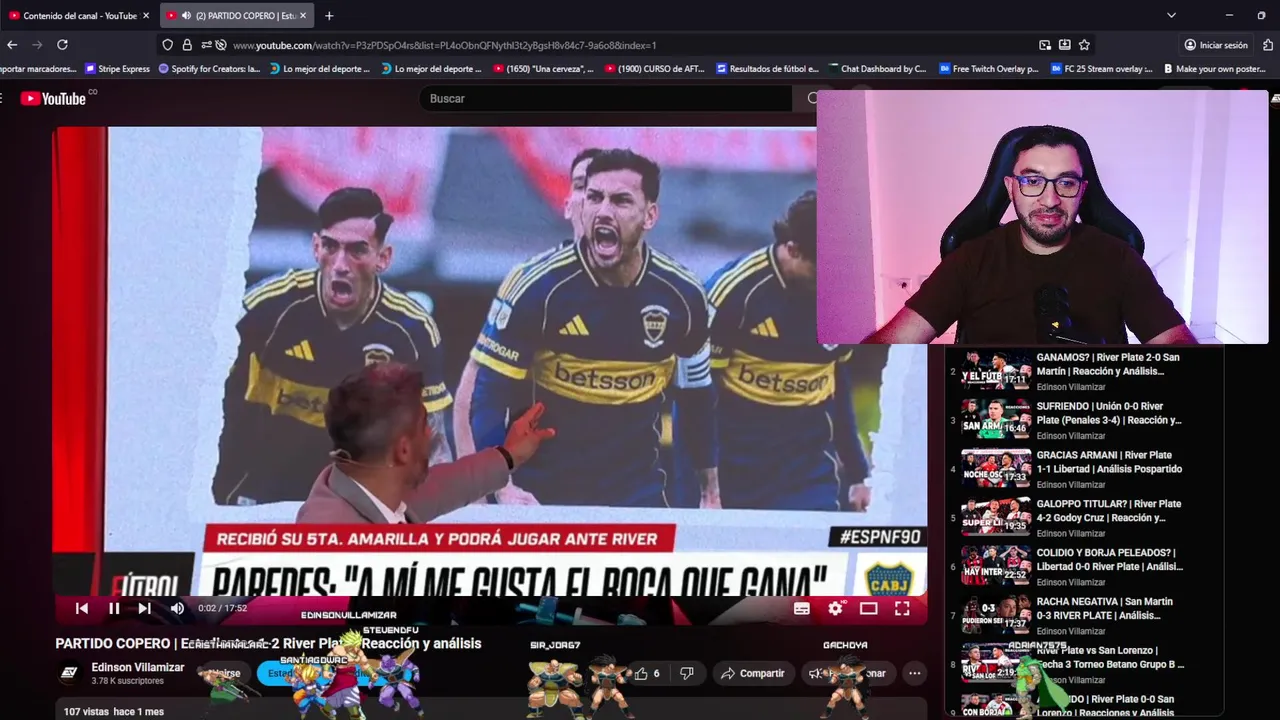The height and width of the screenshot is (720, 1280).
Task: Open tracking protection shield icon
Action: [x=167, y=45]
